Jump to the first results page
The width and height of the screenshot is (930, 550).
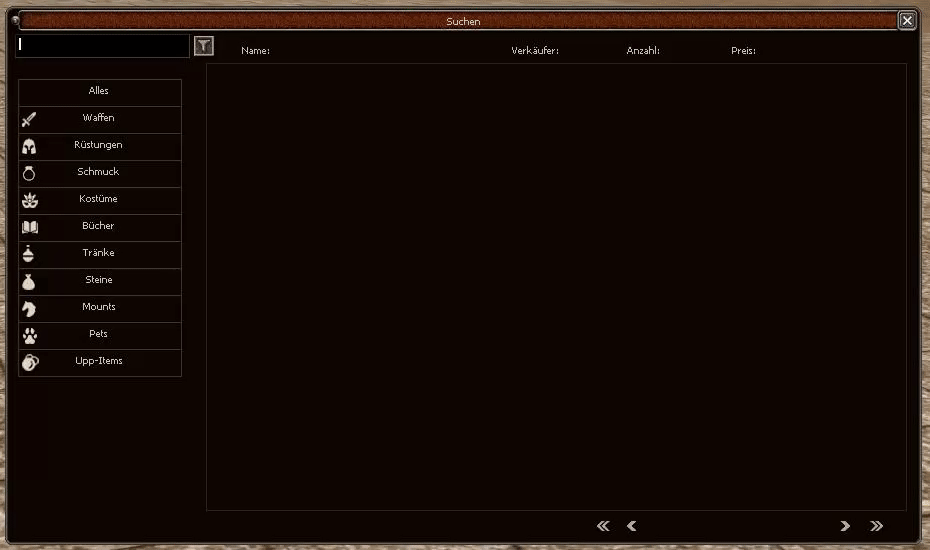tap(603, 526)
